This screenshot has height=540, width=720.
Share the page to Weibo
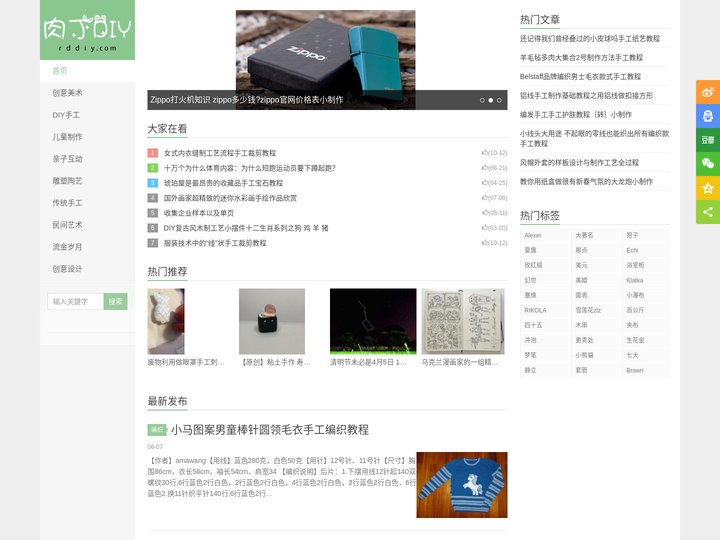point(708,92)
